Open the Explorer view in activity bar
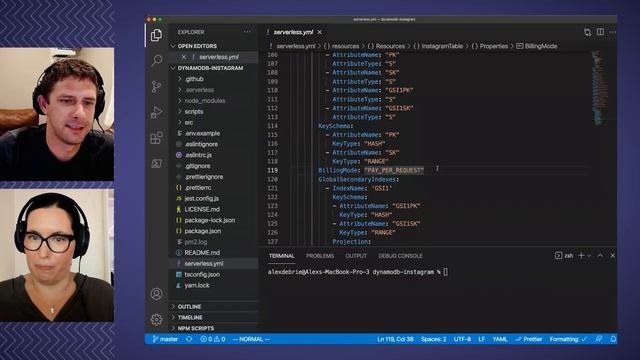Image resolution: width=640 pixels, height=360 pixels. [x=156, y=35]
